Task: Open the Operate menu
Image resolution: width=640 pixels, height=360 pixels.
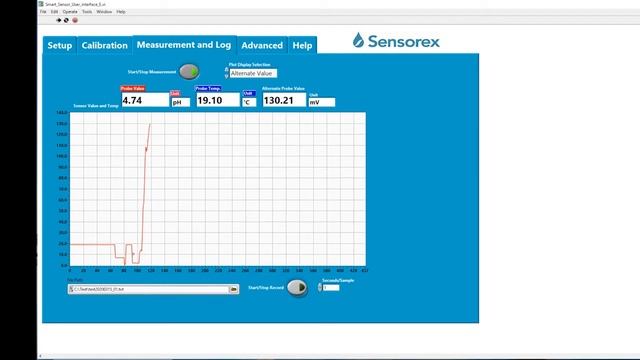Action: point(70,12)
